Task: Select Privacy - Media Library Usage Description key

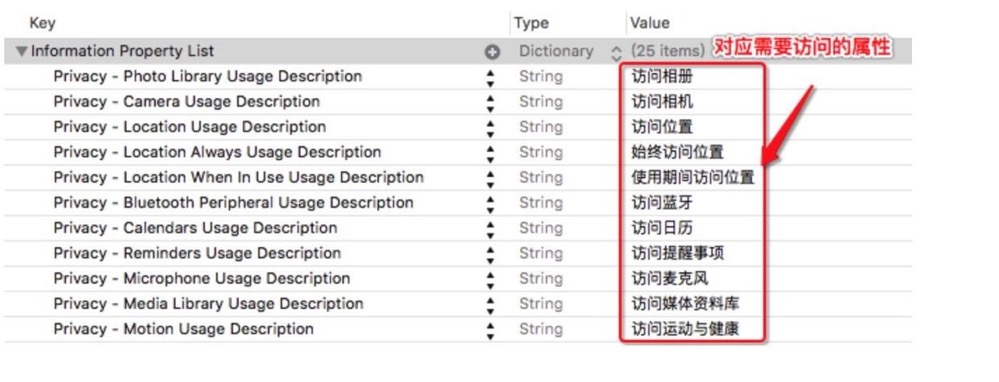Action: [x=208, y=304]
